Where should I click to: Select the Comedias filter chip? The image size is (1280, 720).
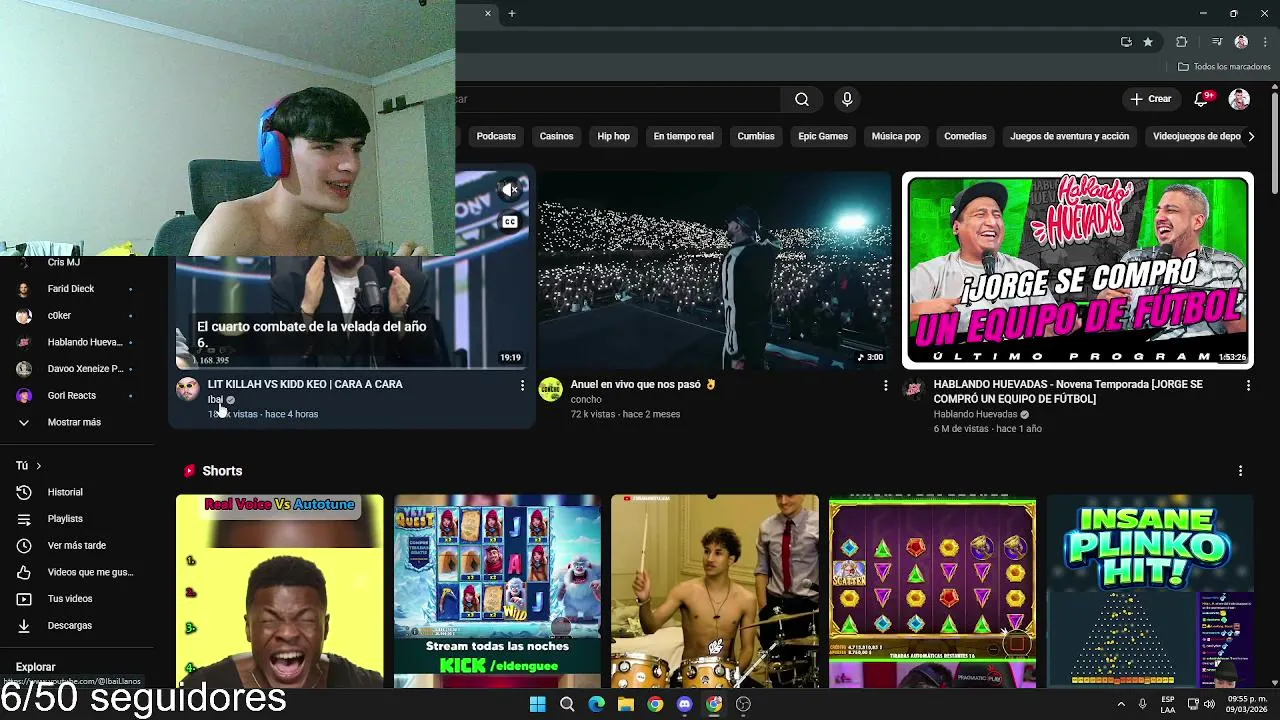pyautogui.click(x=965, y=136)
